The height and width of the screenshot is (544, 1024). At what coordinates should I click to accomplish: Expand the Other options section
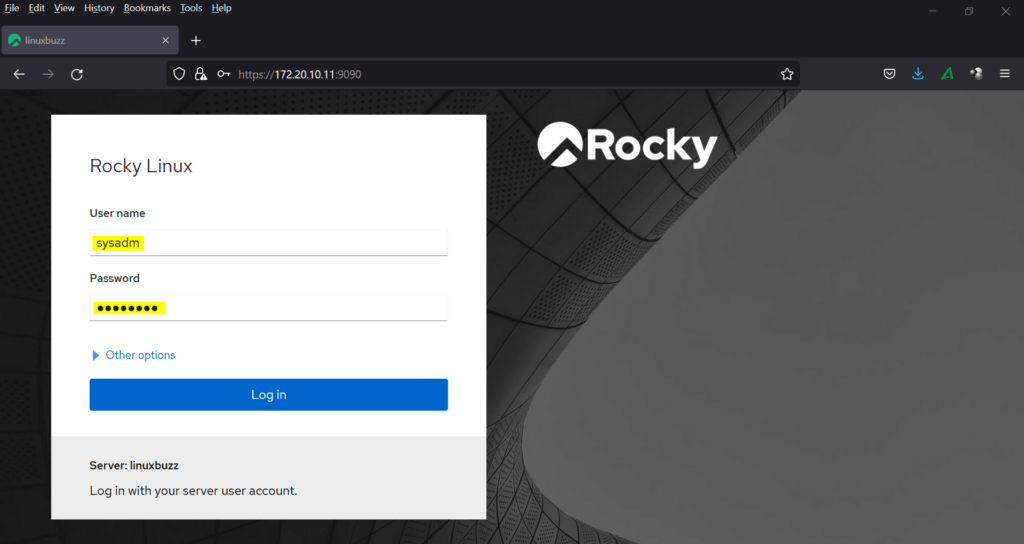[x=134, y=355]
